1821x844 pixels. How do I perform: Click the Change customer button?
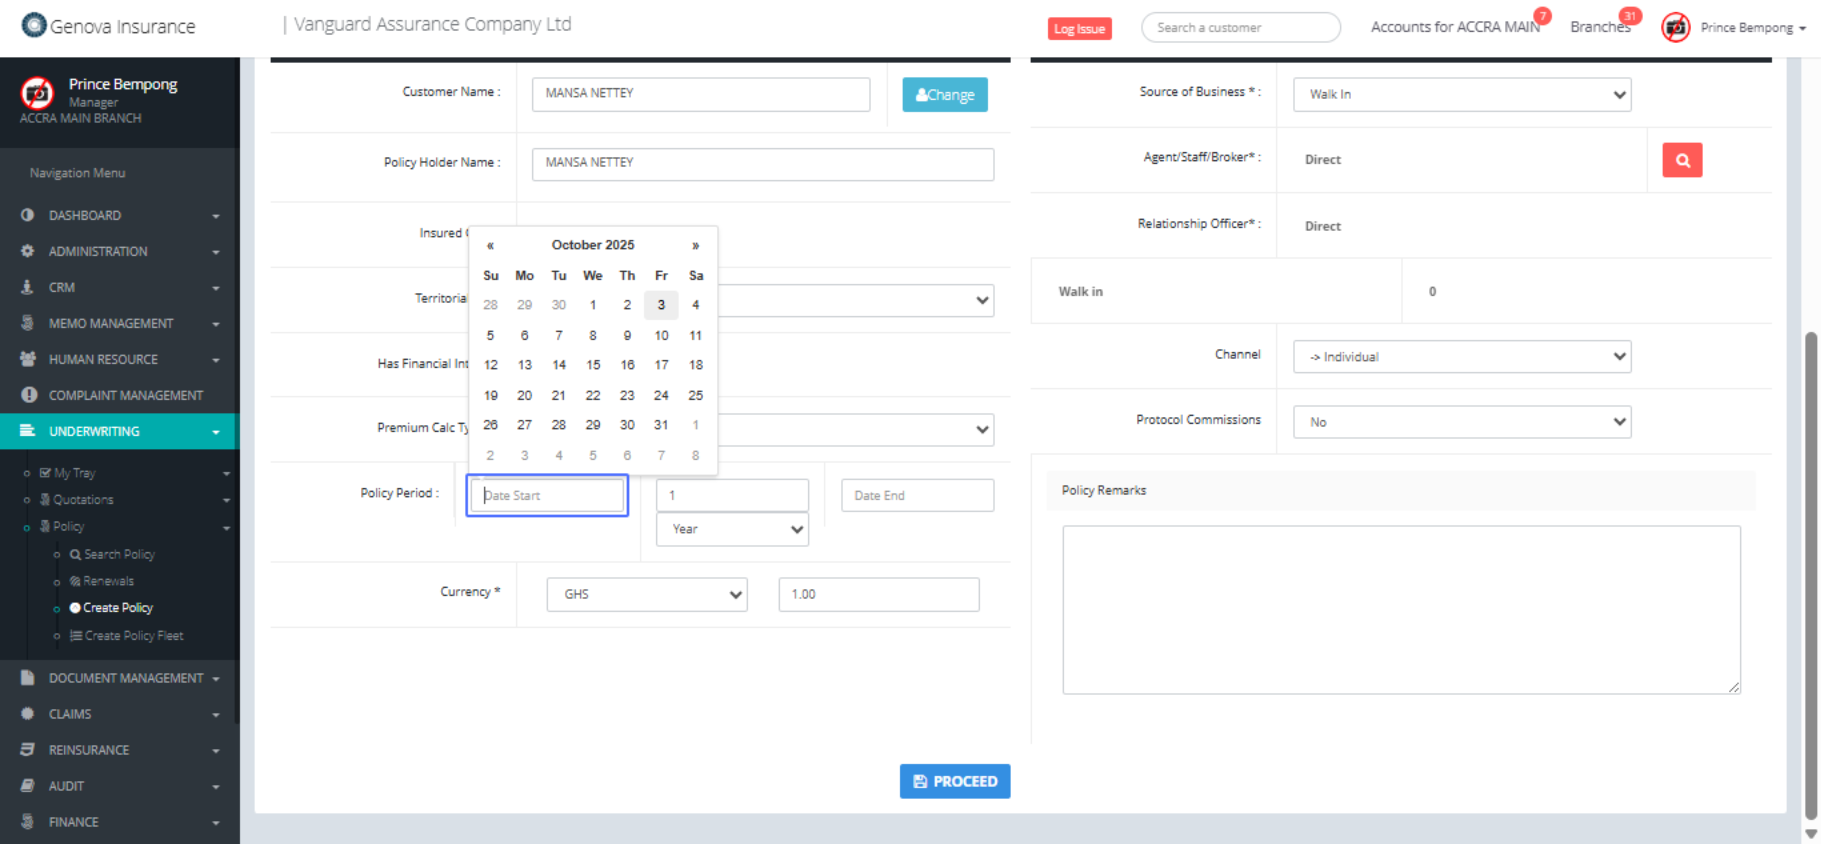click(944, 95)
